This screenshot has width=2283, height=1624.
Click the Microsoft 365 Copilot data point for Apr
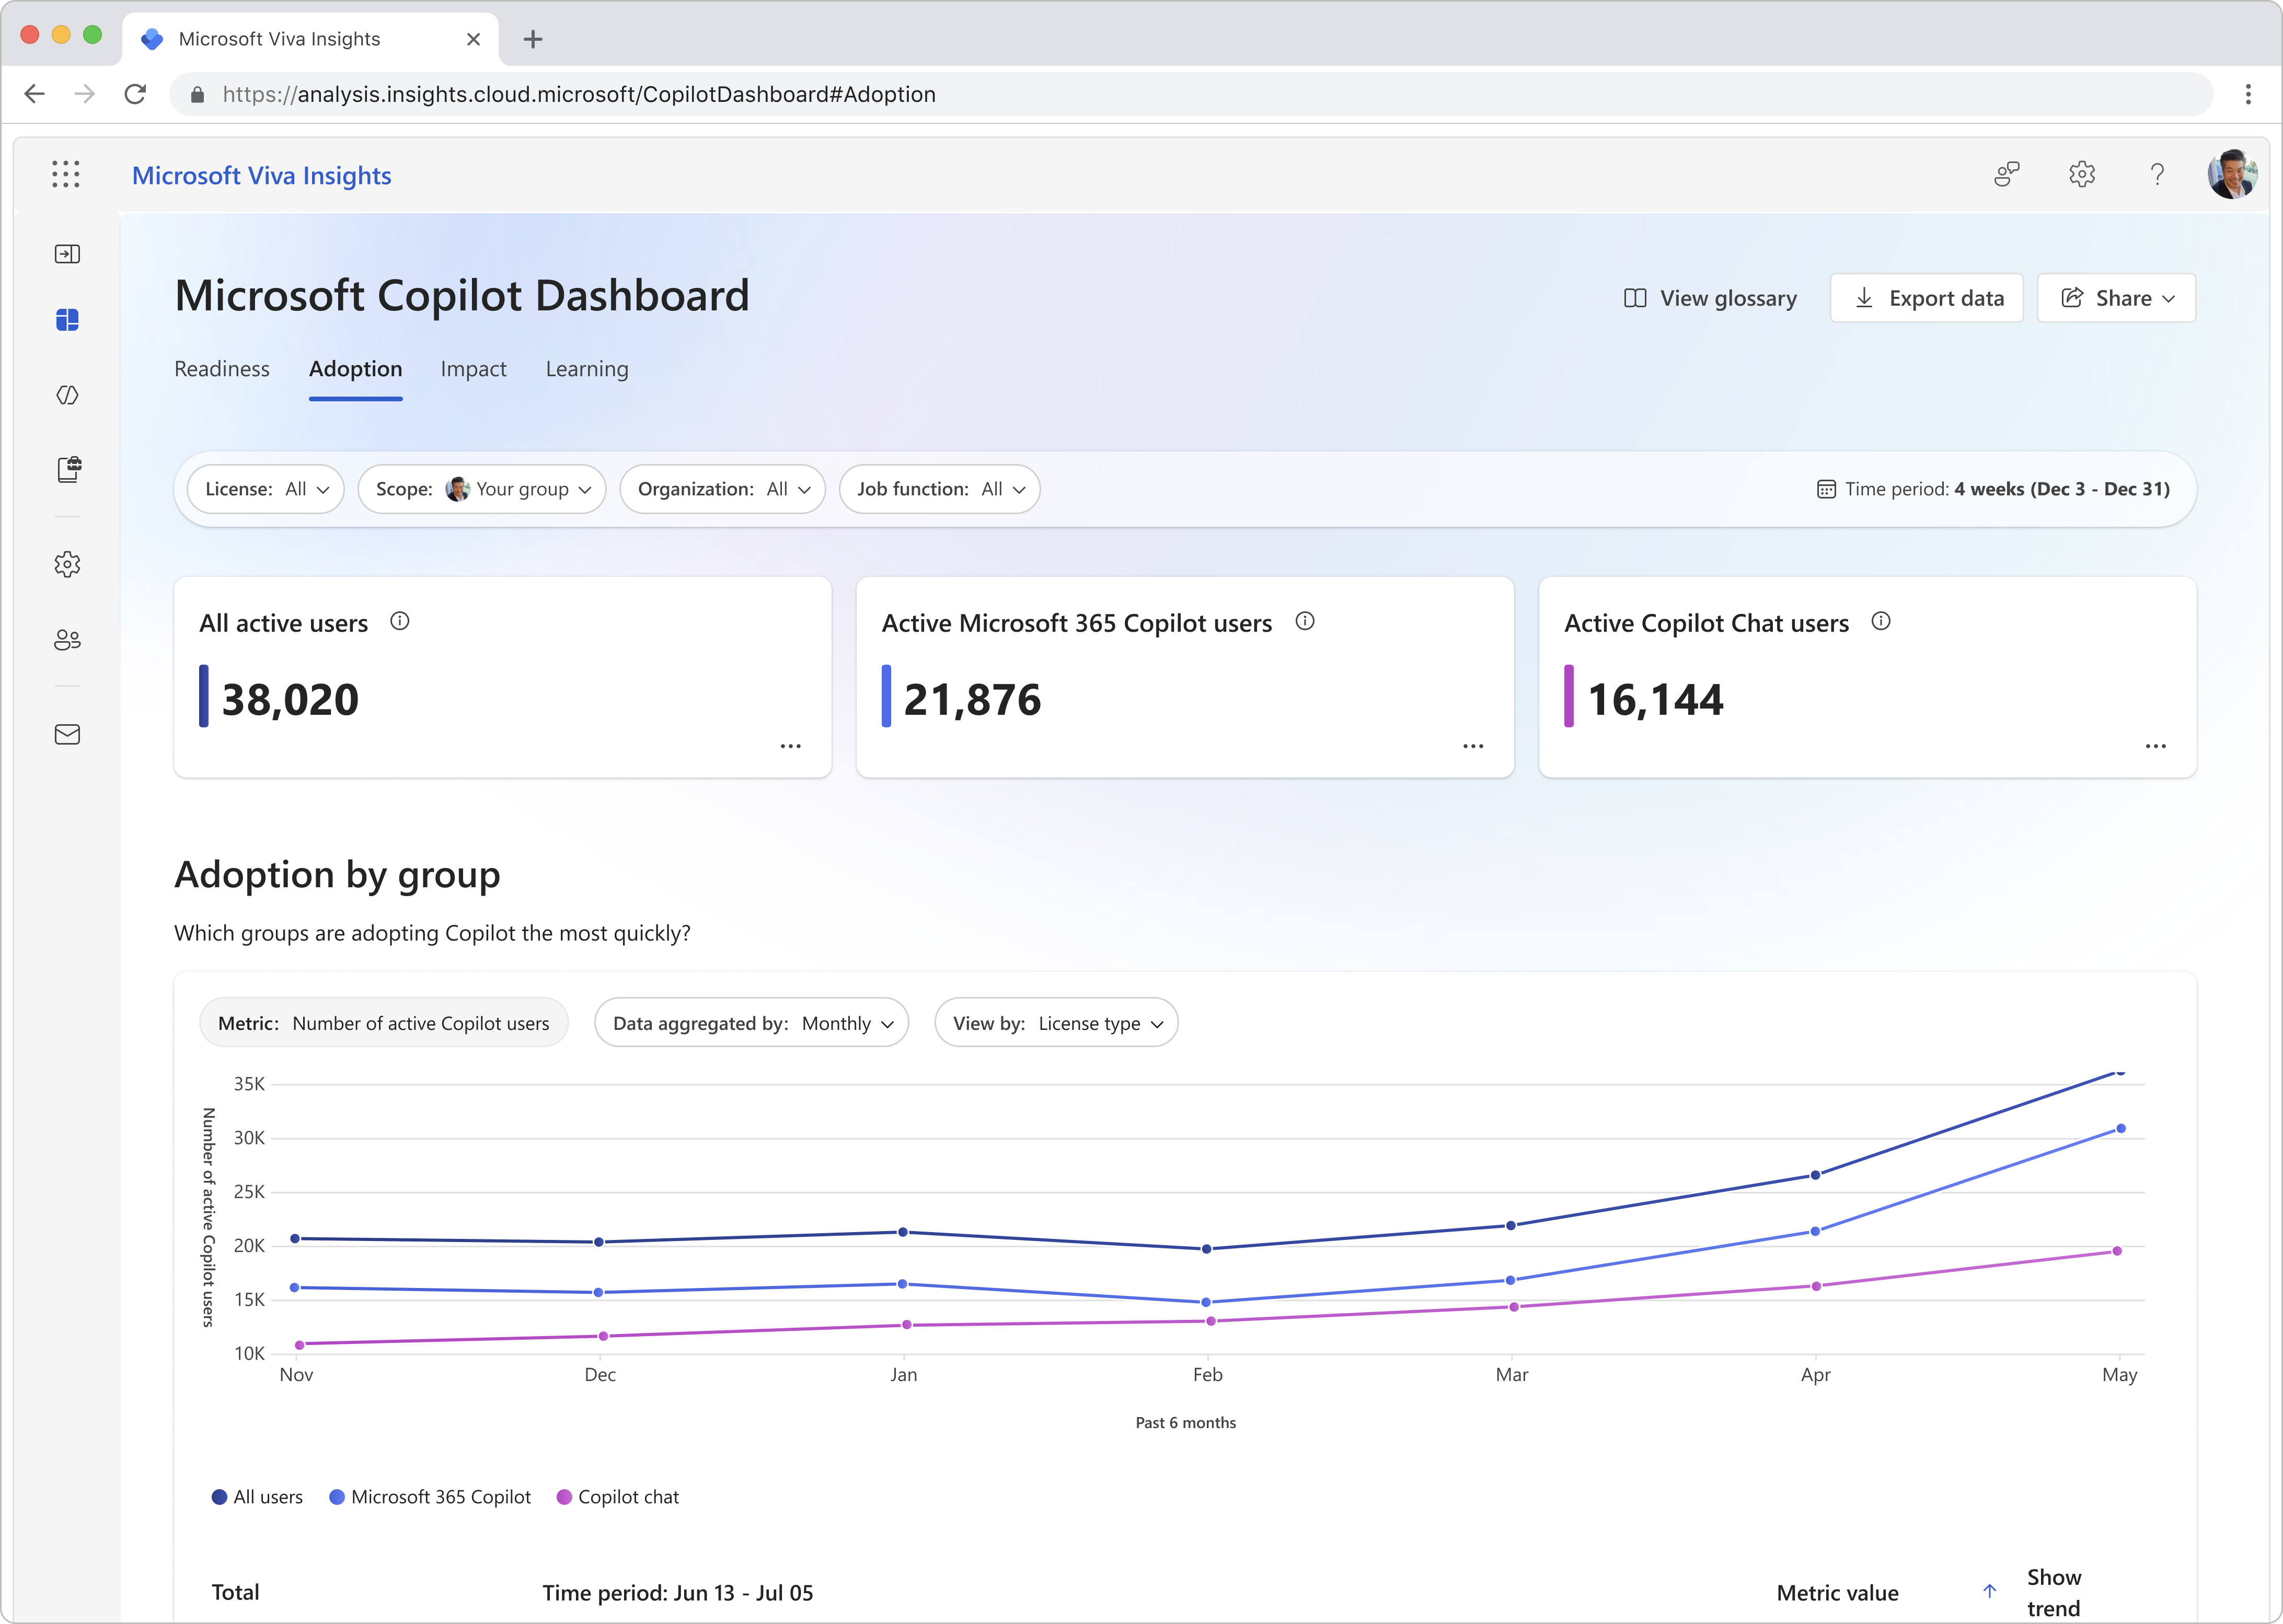coord(1815,1231)
